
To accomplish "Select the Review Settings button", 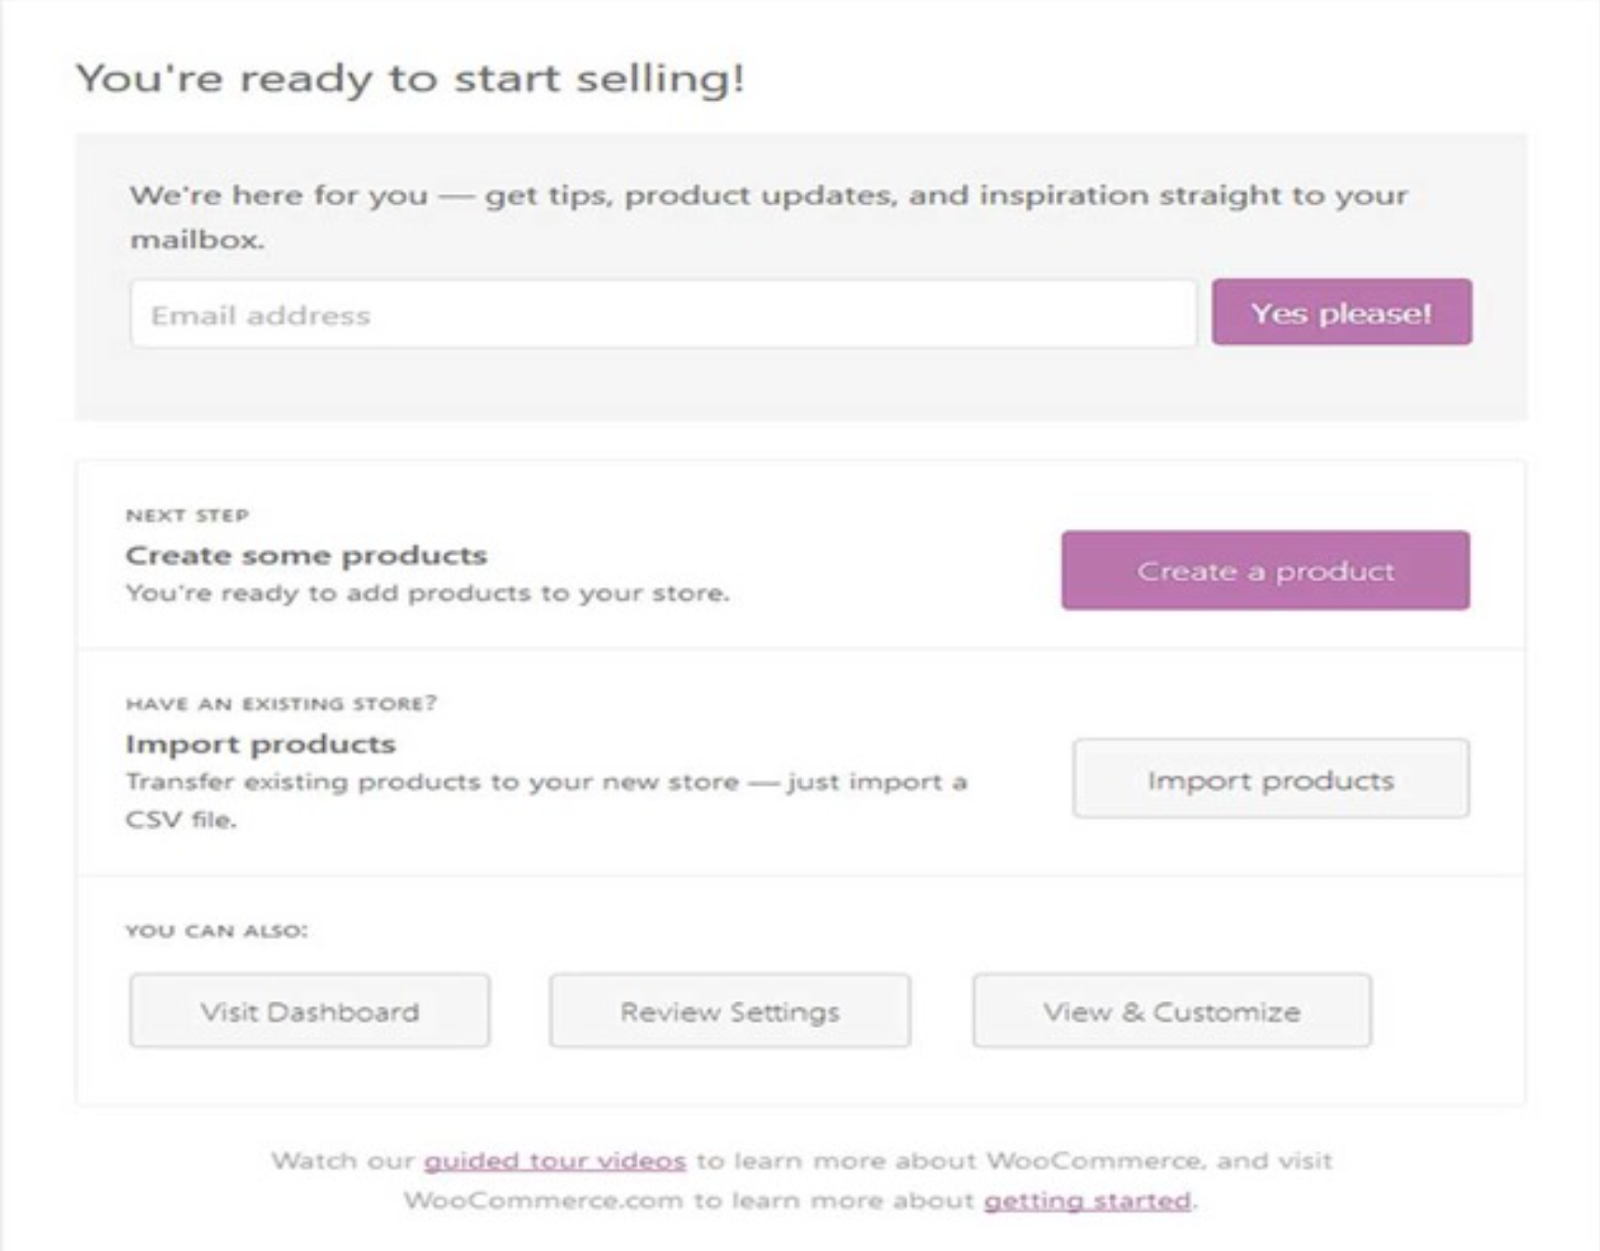I will pos(730,1012).
